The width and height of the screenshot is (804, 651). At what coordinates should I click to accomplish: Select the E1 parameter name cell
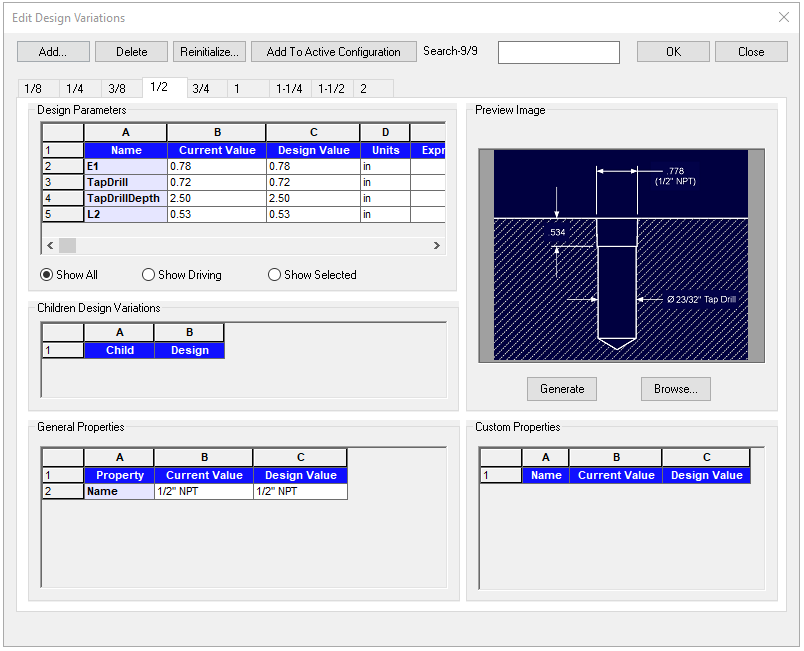tap(125, 166)
